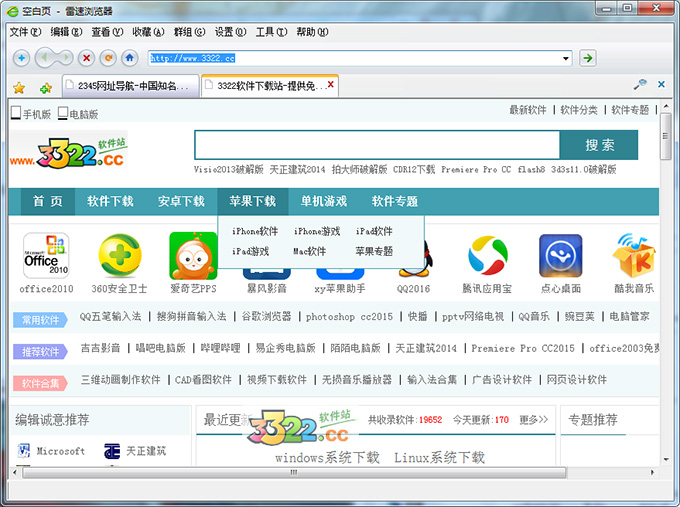Click the horizontal scrollbar thumb
The height and width of the screenshot is (507, 680).
[x=294, y=472]
